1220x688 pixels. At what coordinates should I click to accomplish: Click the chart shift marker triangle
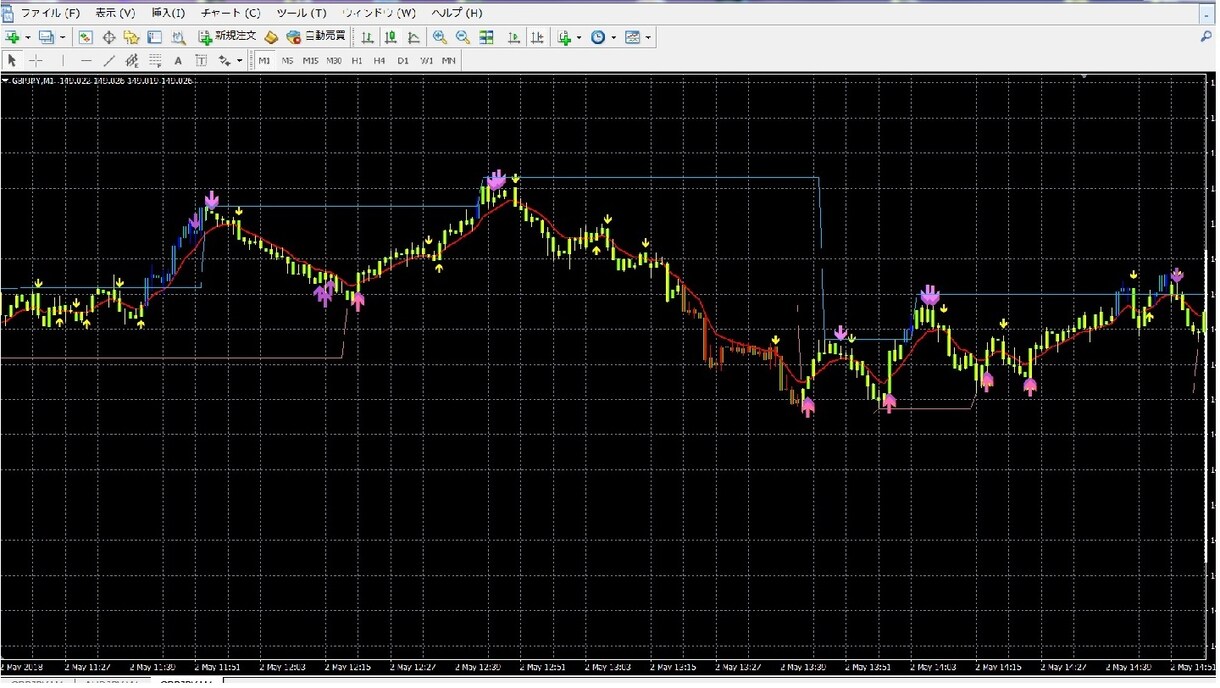(1083, 78)
